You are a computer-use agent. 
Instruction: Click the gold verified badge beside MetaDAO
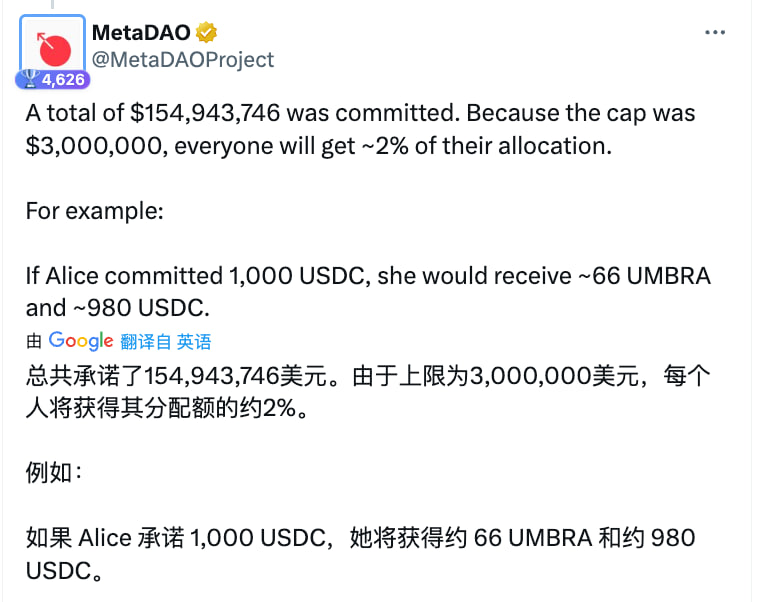pyautogui.click(x=207, y=33)
